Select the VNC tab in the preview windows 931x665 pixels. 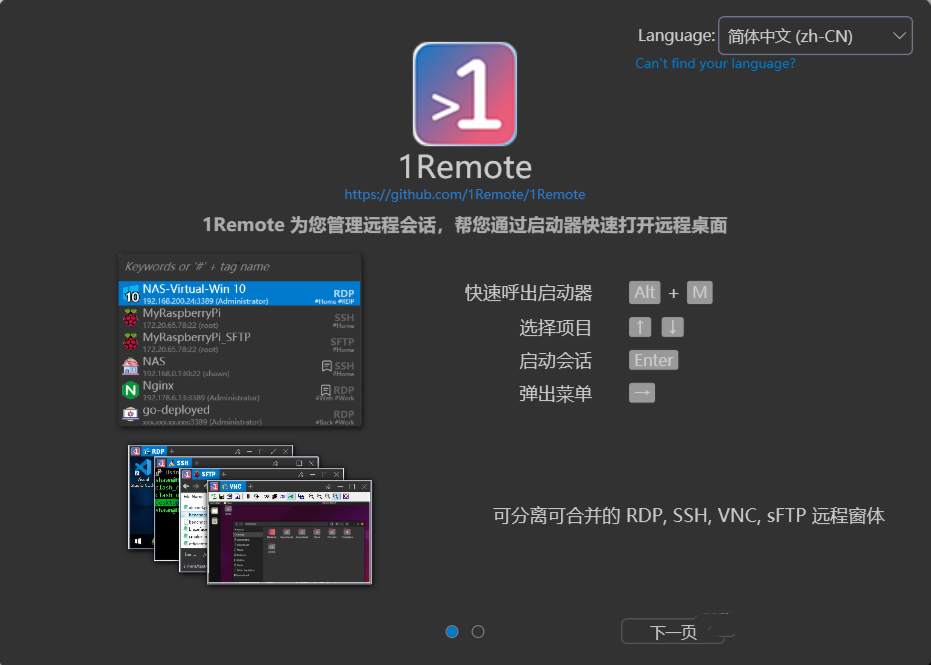(x=232, y=486)
